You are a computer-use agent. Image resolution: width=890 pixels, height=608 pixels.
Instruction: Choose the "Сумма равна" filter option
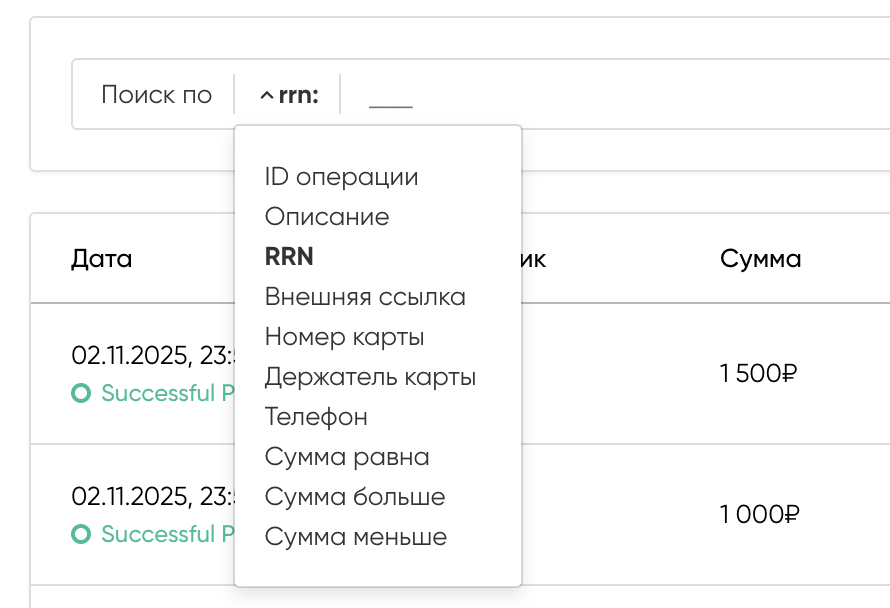pos(347,457)
